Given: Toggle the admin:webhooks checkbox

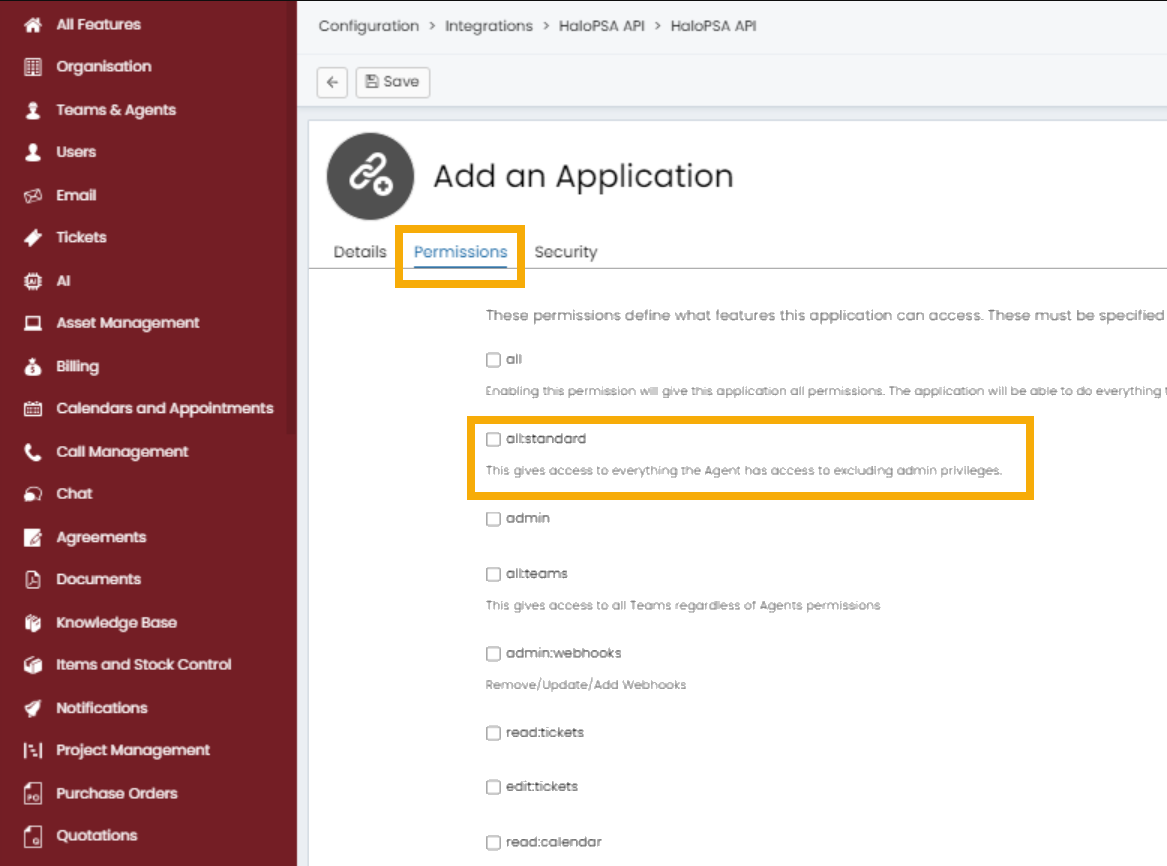Looking at the screenshot, I should (x=493, y=653).
